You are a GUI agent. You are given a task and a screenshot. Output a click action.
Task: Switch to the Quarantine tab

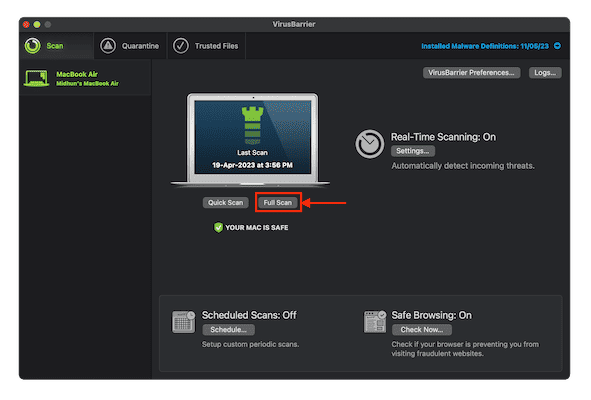click(x=130, y=46)
